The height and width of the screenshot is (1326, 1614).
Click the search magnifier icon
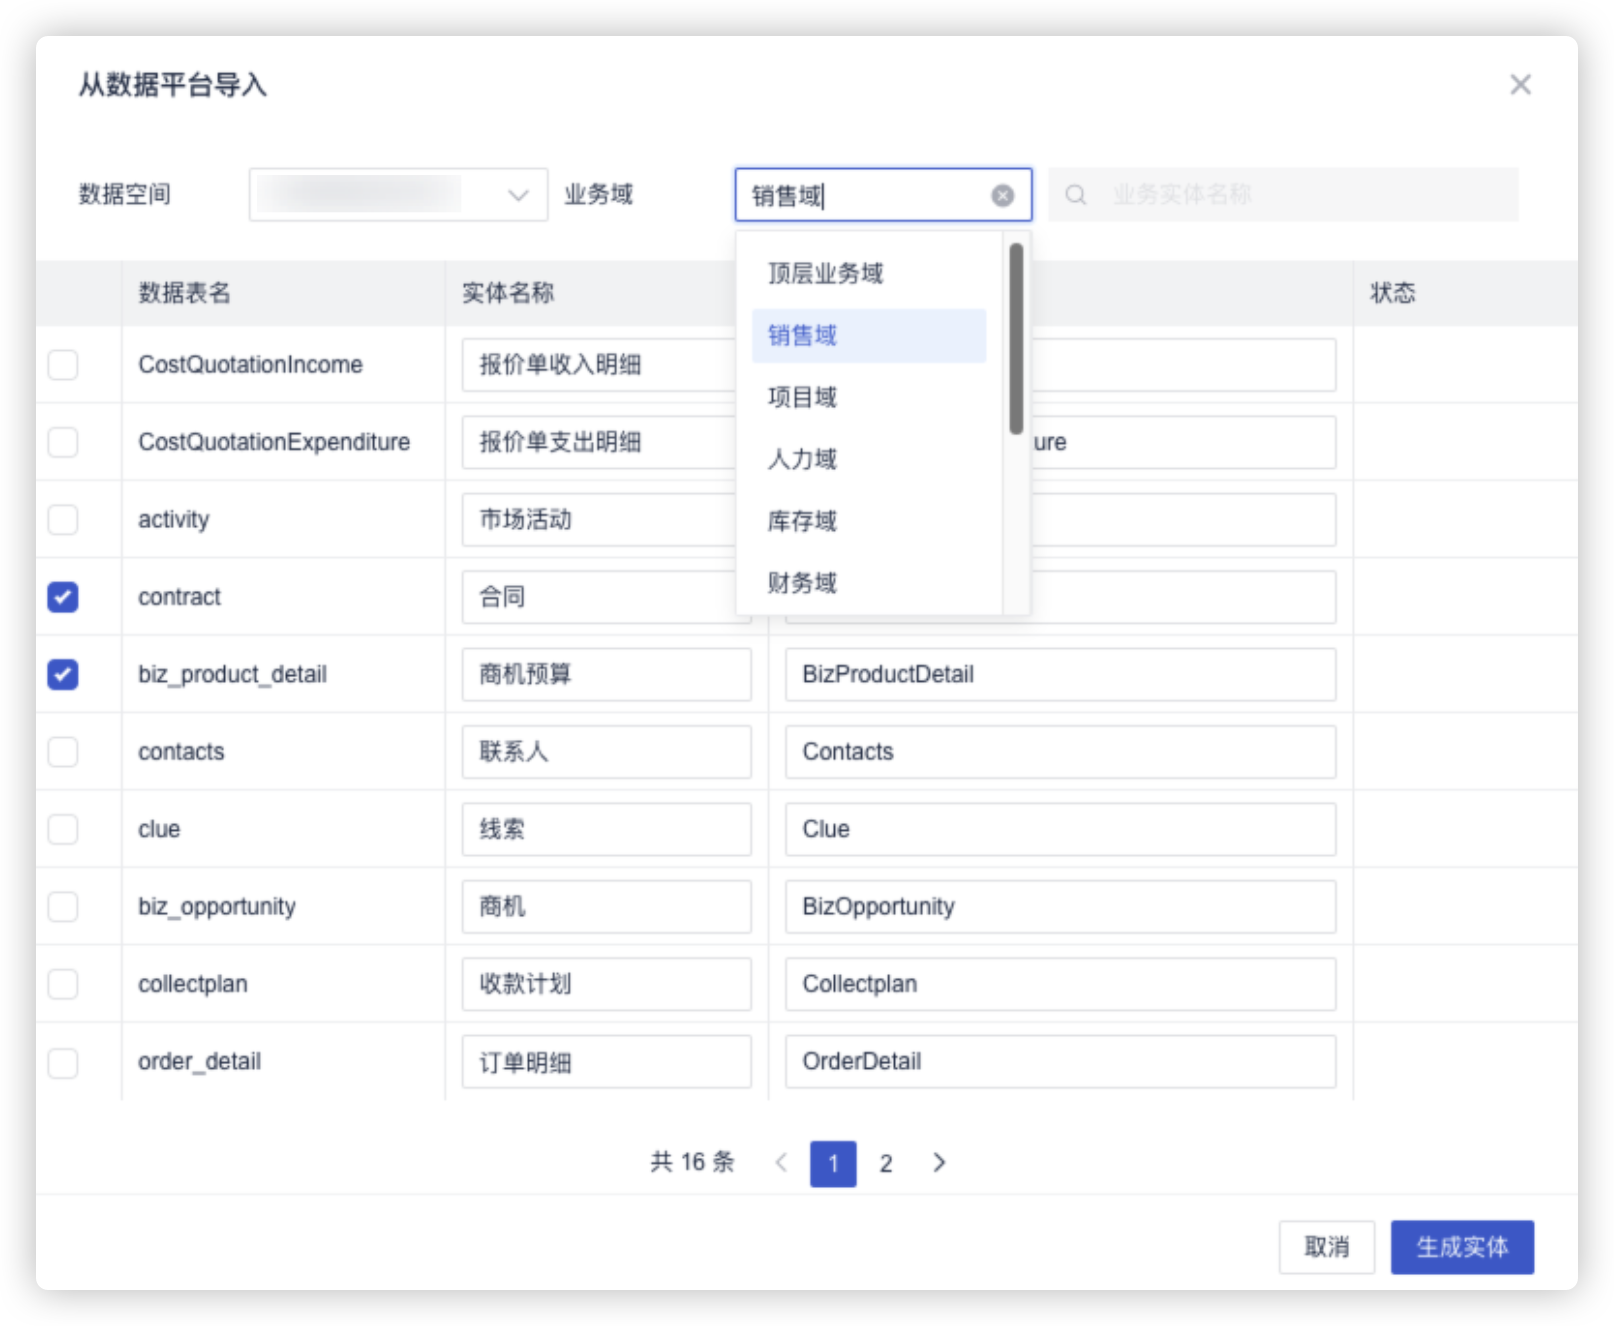[1075, 195]
